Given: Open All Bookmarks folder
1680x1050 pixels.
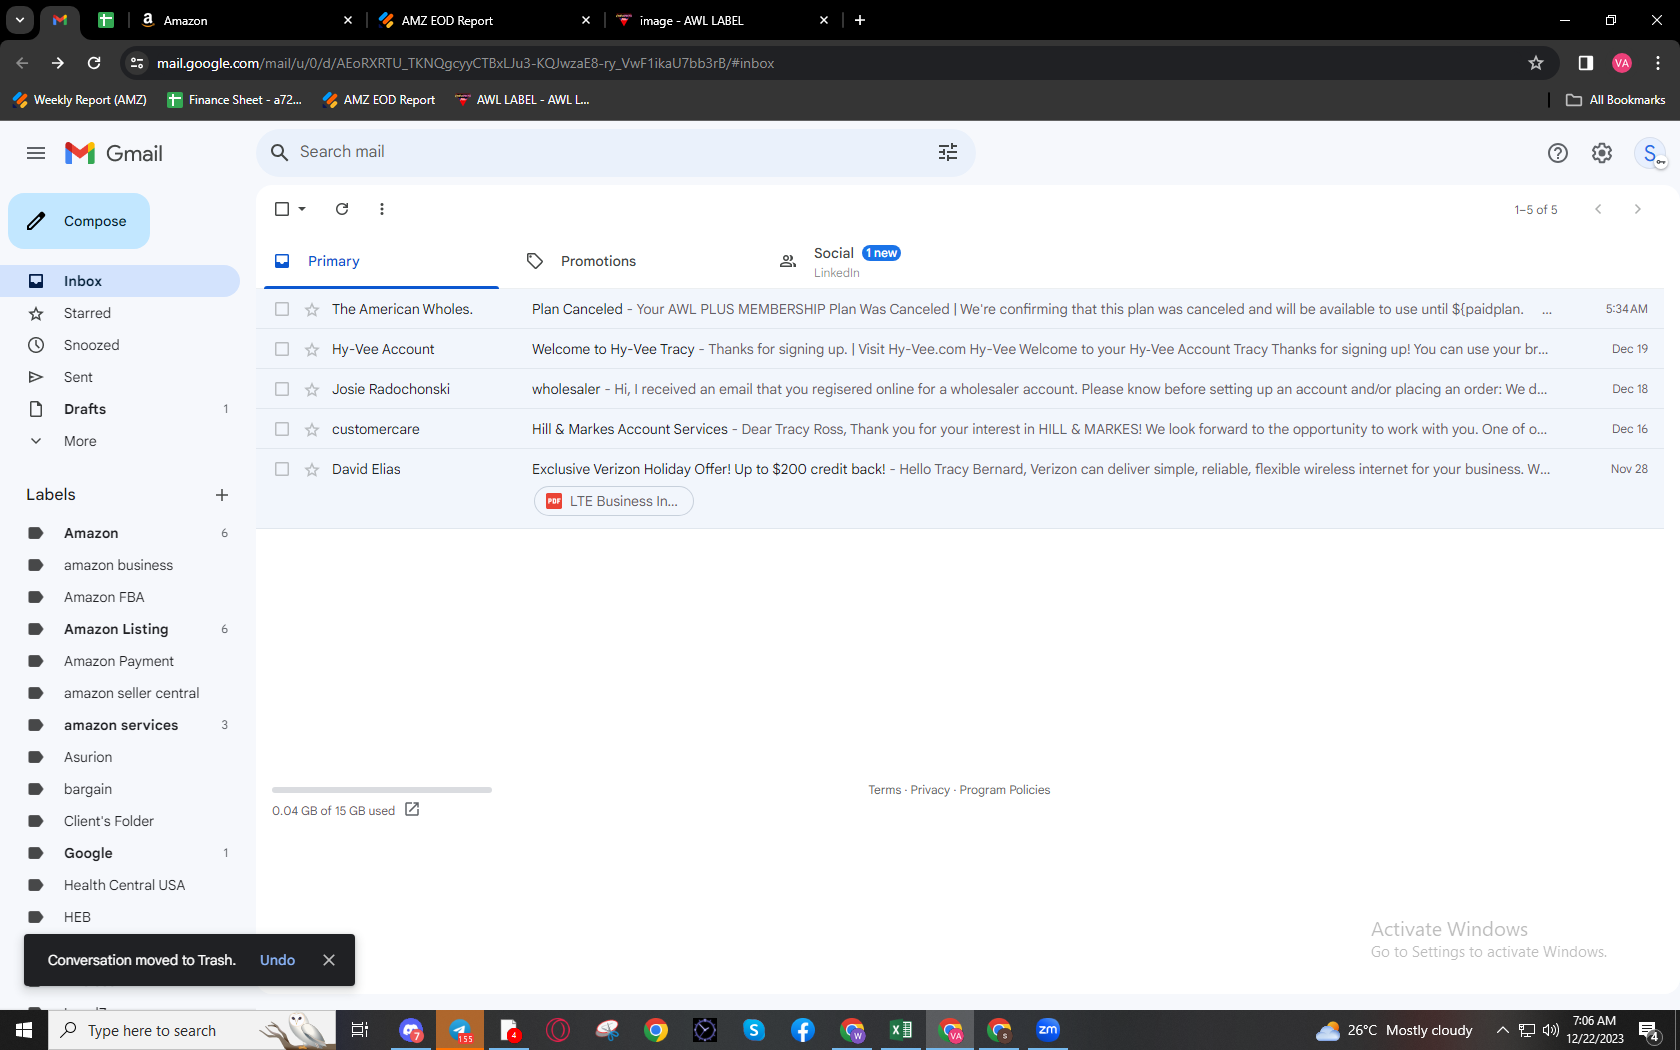Looking at the screenshot, I should 1615,100.
